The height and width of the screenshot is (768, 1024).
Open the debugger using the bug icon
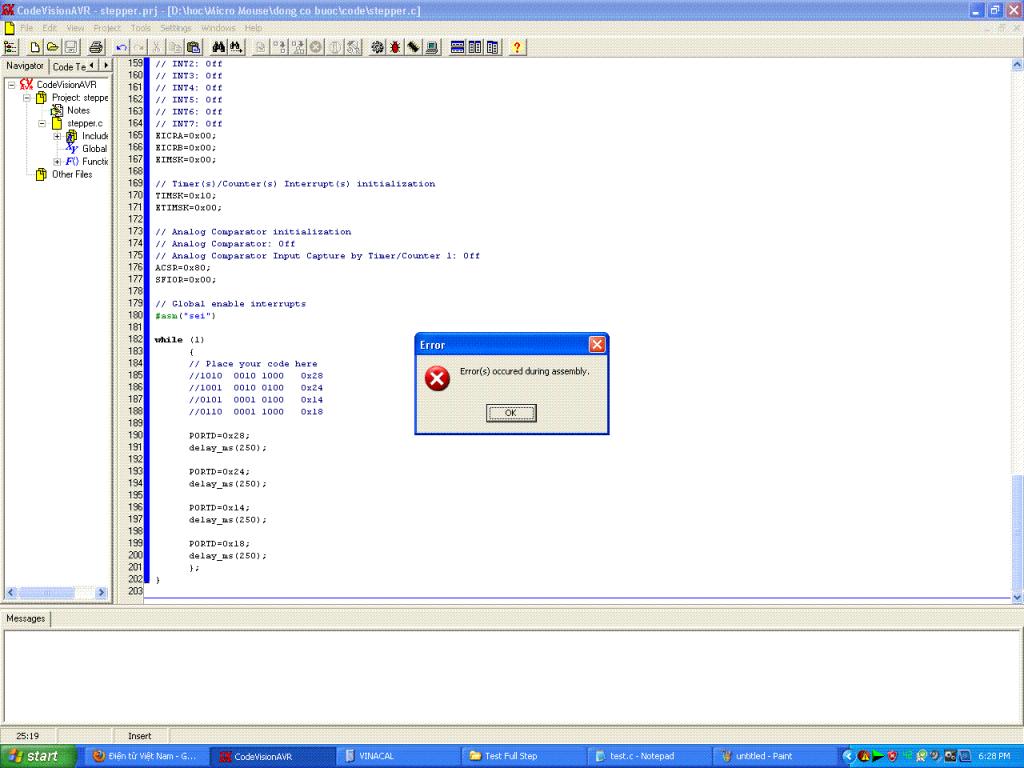pos(395,47)
